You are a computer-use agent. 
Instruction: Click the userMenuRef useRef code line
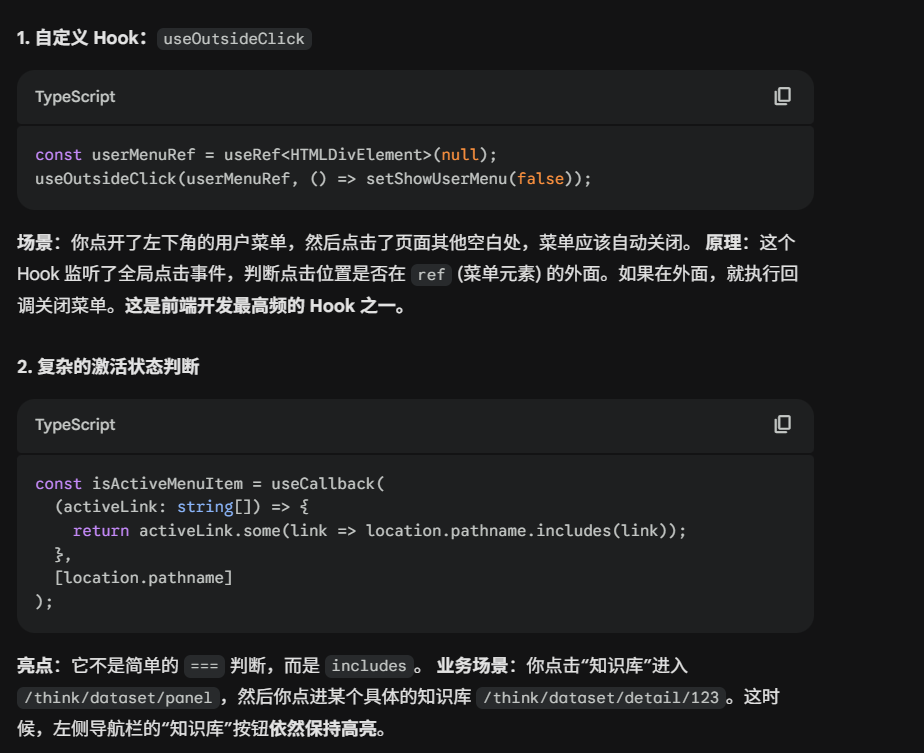[x=265, y=155]
